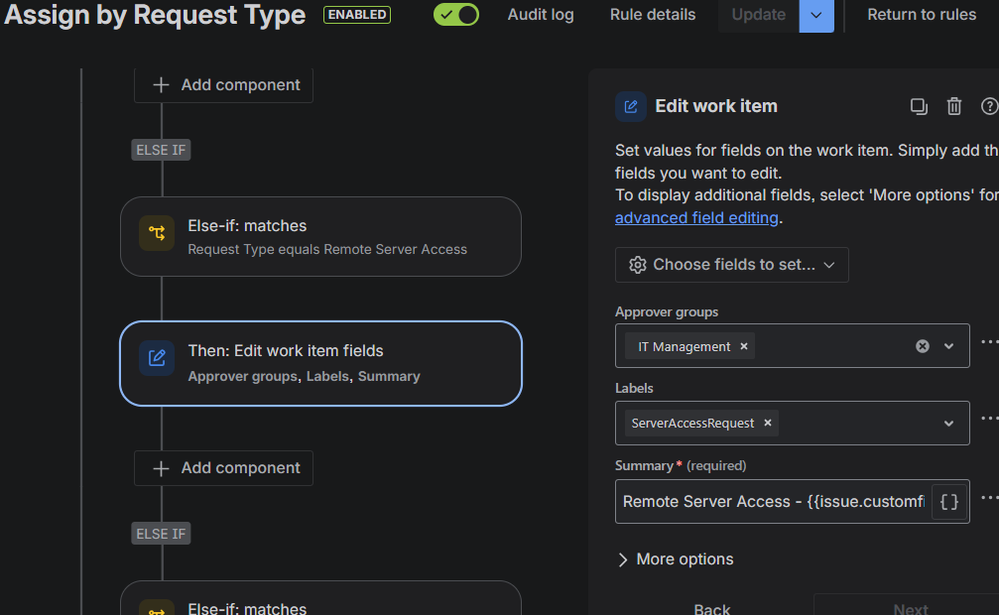Open Rule details
This screenshot has width=999, height=615.
(x=653, y=15)
